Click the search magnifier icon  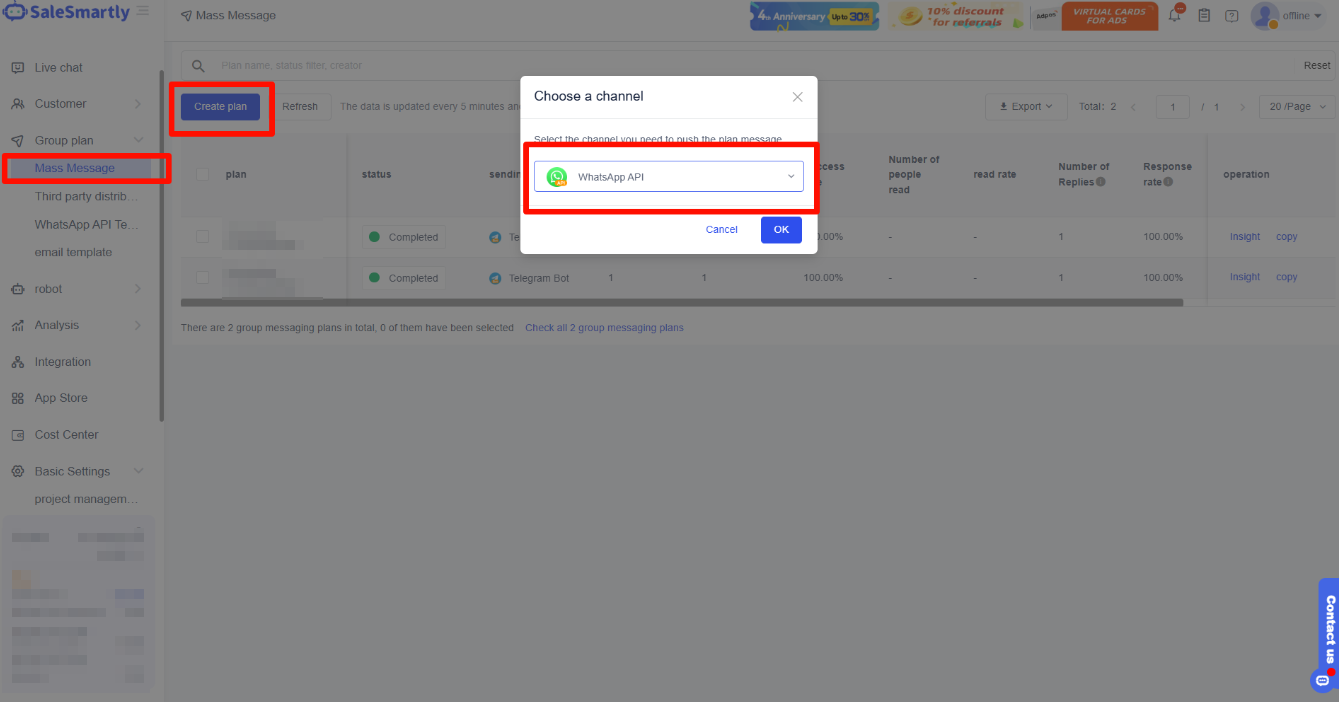198,66
